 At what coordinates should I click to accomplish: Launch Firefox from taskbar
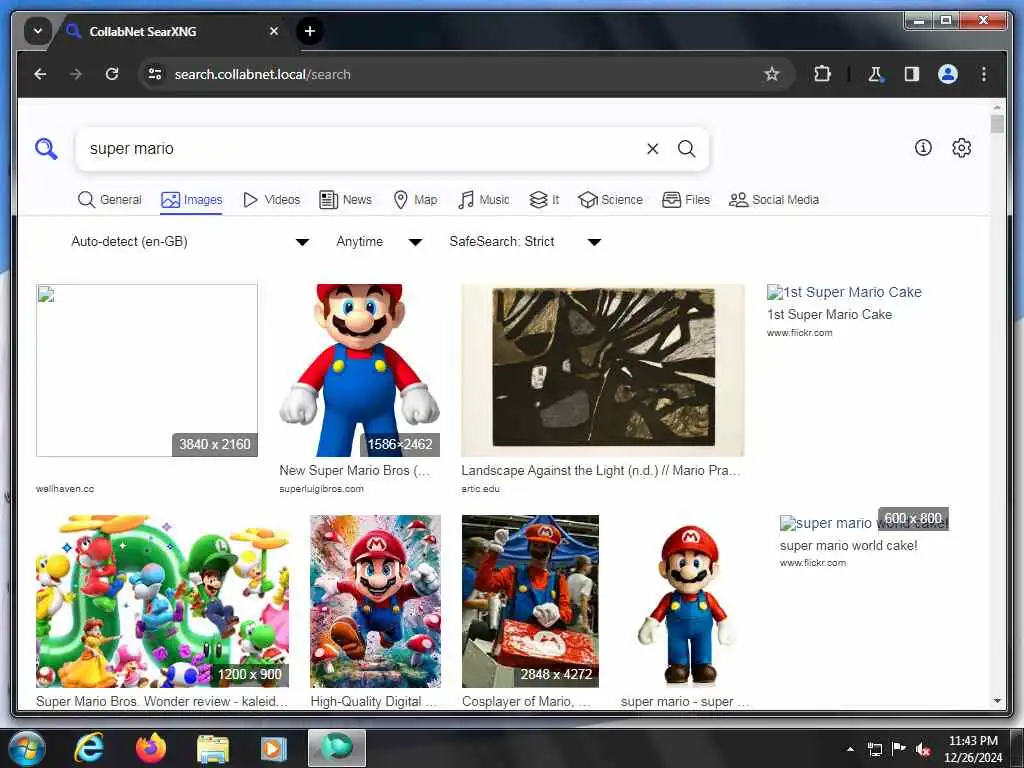151,748
